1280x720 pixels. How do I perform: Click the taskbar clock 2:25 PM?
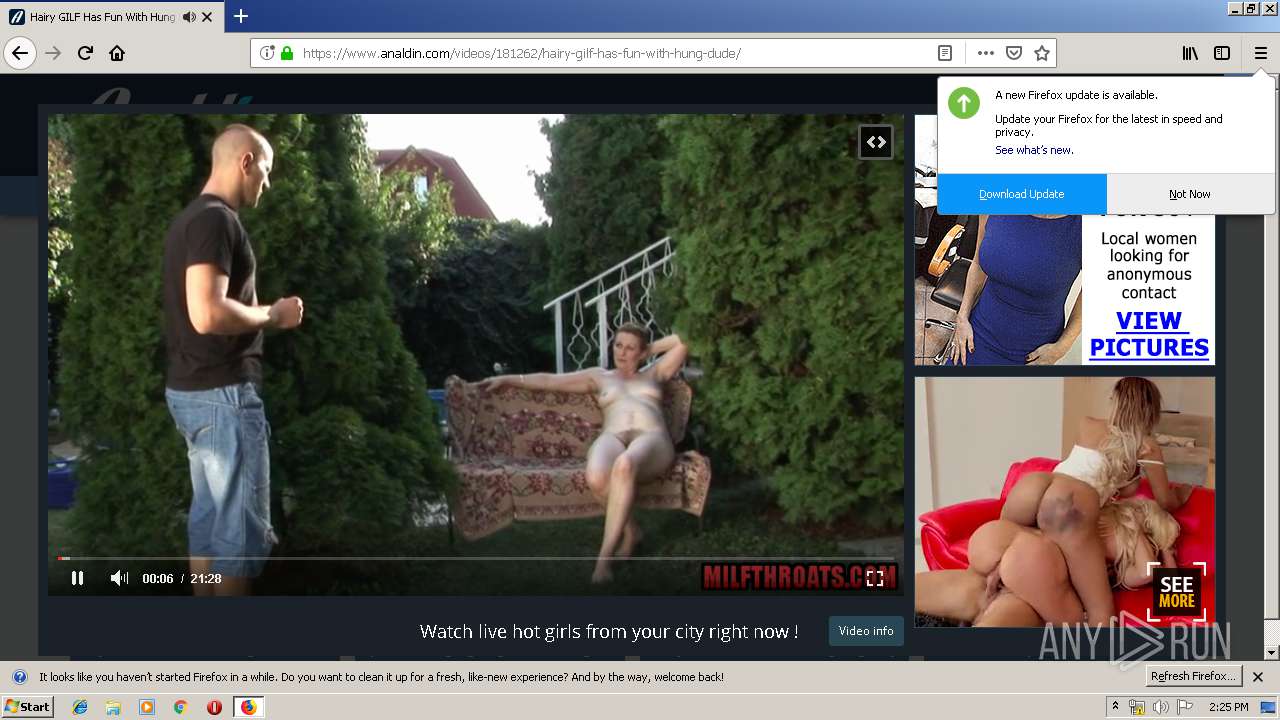[1228, 707]
